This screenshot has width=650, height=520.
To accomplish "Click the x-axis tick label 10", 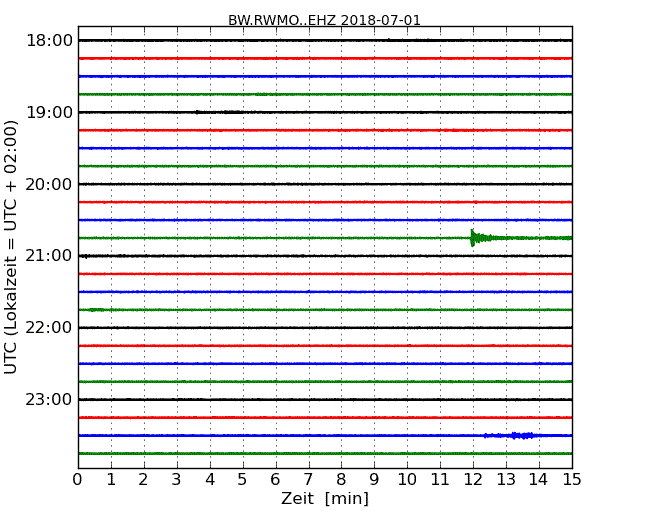I will tap(407, 480).
